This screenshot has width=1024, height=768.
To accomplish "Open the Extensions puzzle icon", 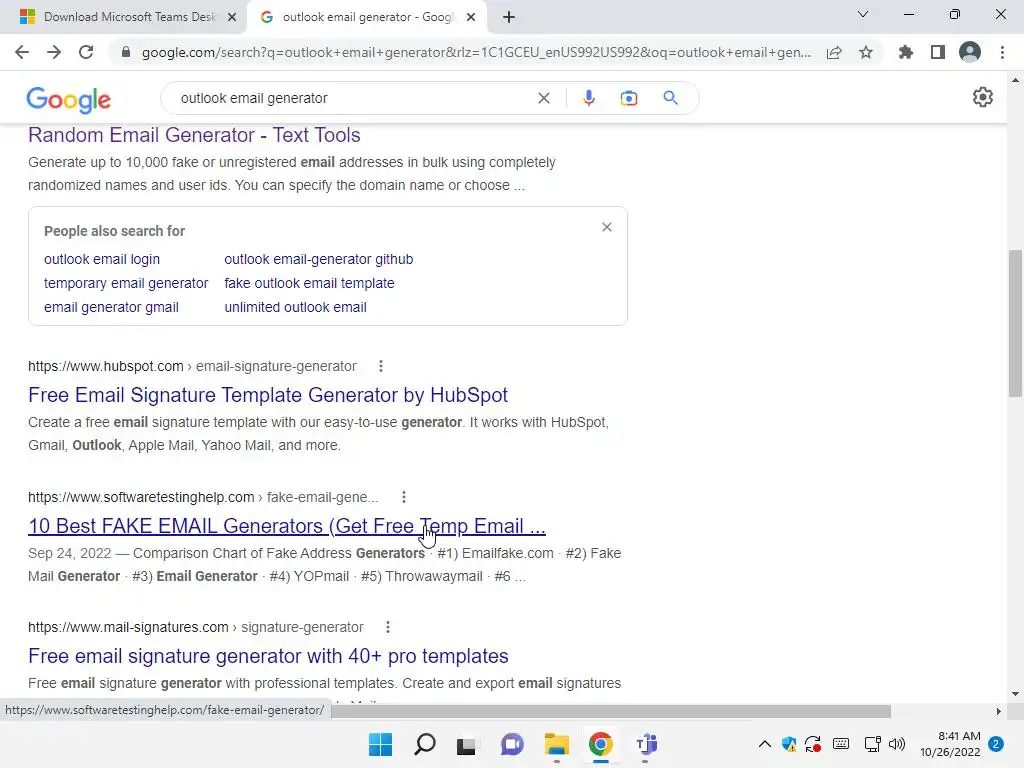I will pos(905,52).
